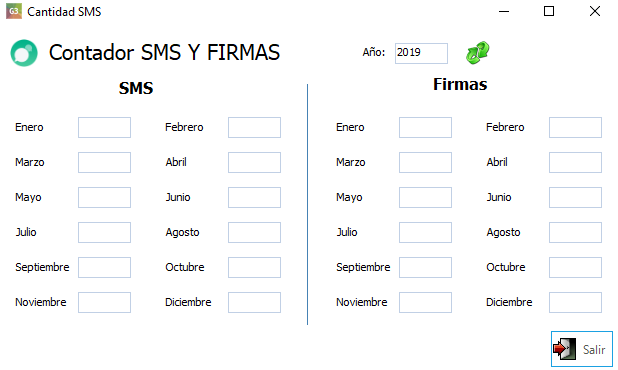Maximize the Cantidad SMS window
Viewport: 618px width, 370px height.
[x=549, y=11]
